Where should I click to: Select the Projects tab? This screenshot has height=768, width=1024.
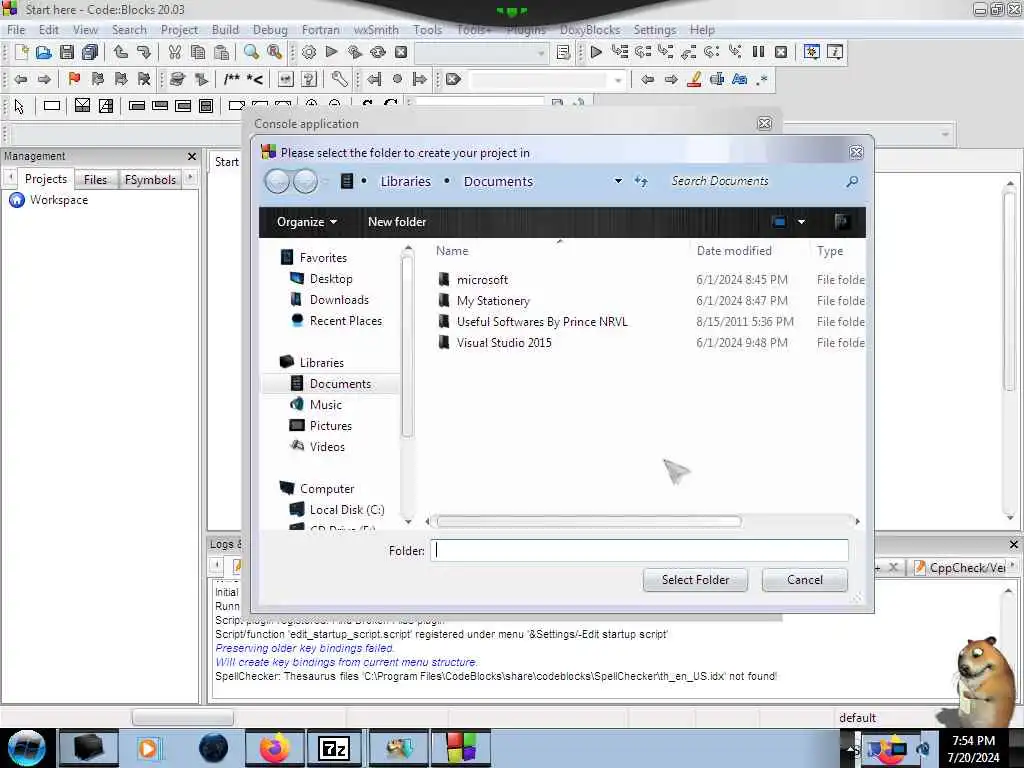click(x=46, y=179)
